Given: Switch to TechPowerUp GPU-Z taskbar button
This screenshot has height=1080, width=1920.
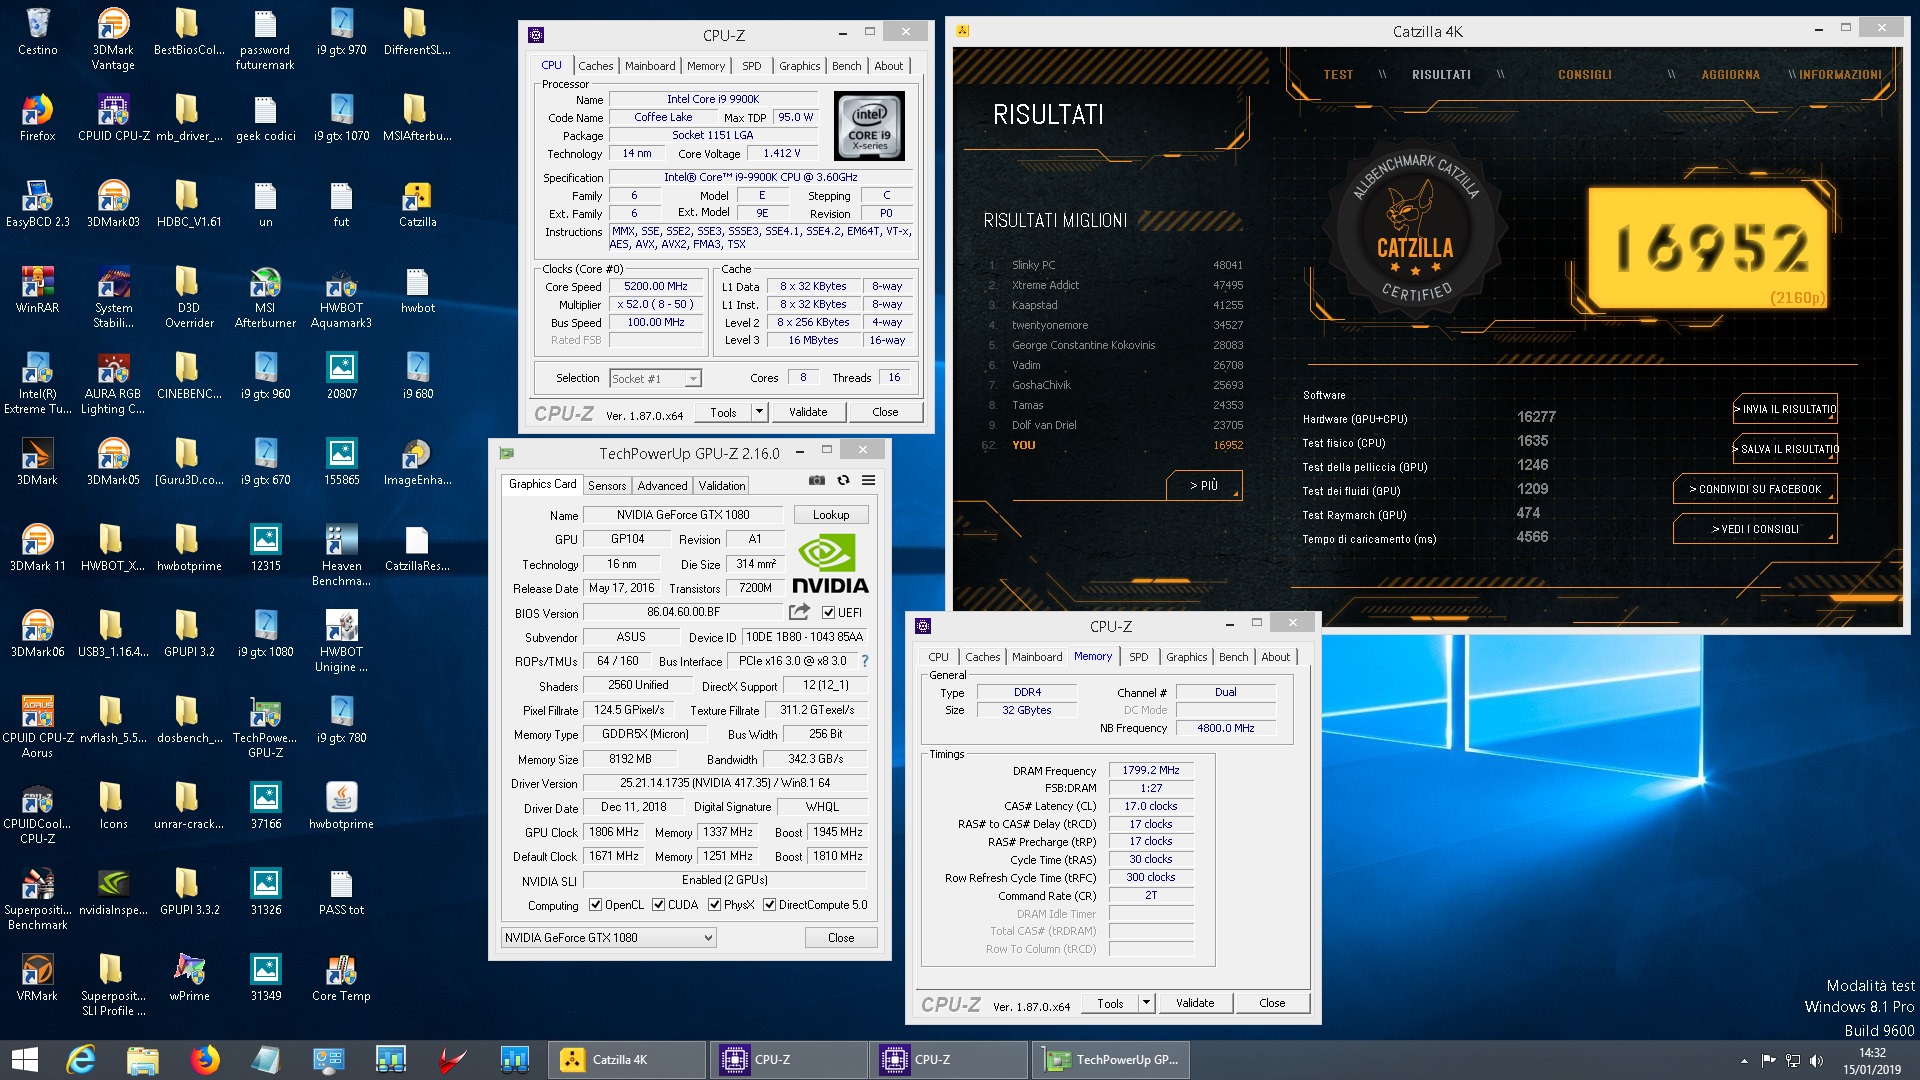Looking at the screenshot, I should coord(1112,1060).
